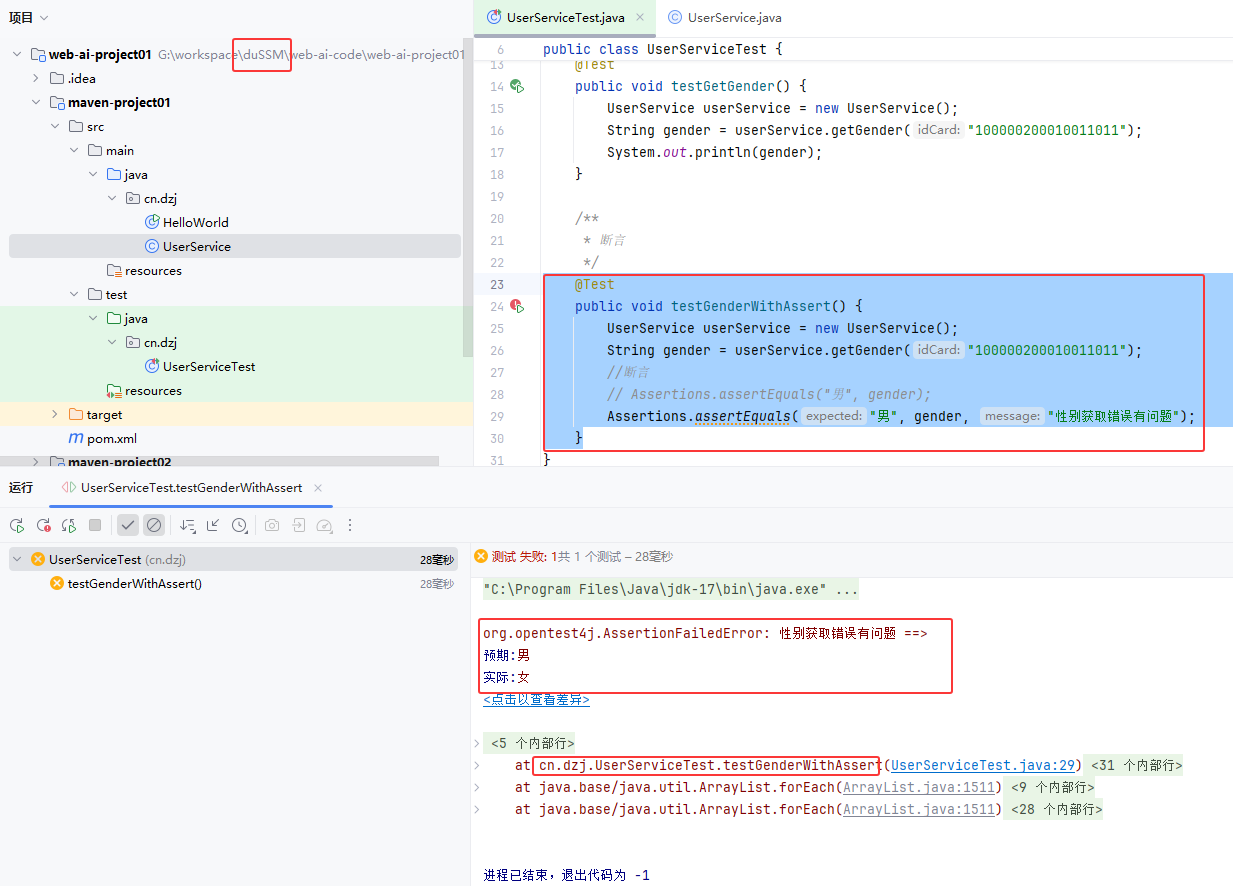
Task: Click the failed run gutter icon on line 24
Action: tap(517, 307)
